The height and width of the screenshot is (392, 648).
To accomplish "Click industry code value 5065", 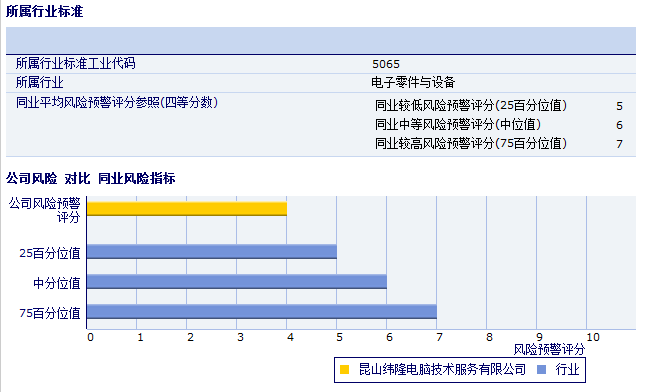I will (386, 64).
